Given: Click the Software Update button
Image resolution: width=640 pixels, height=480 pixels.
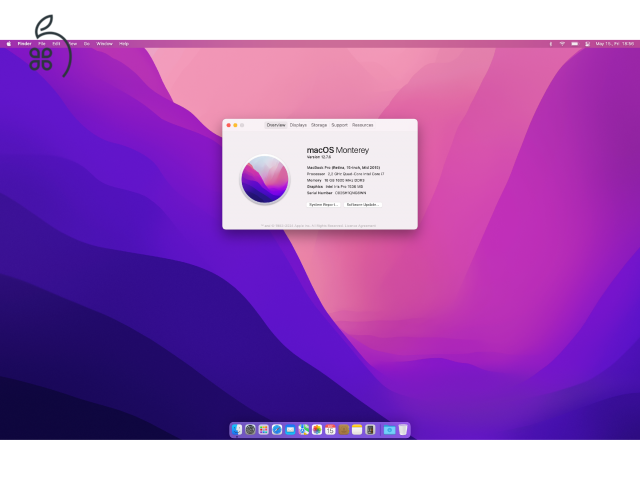Looking at the screenshot, I should click(363, 204).
